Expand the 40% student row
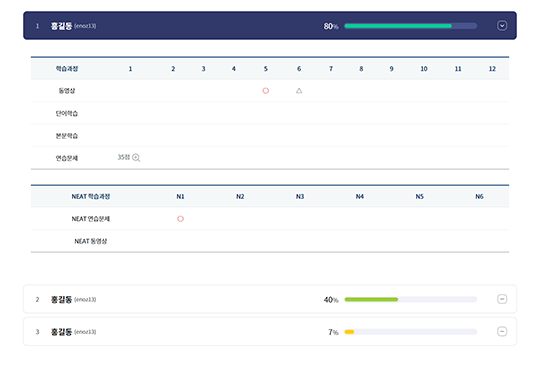The width and height of the screenshot is (540, 392). coord(502,299)
